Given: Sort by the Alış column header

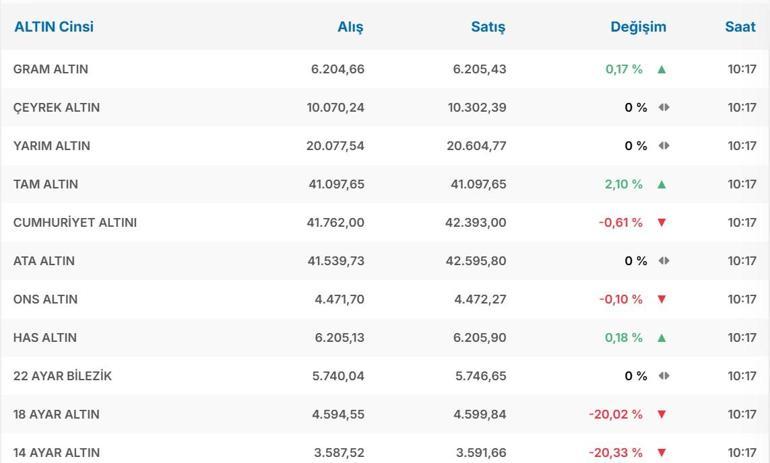Looking at the screenshot, I should [x=350, y=27].
